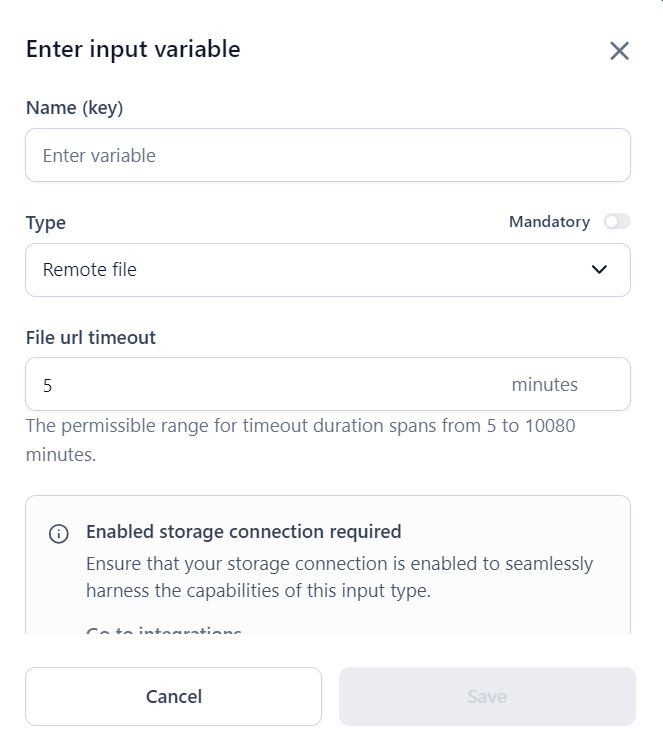The image size is (663, 751).
Task: Click the Type field label
Action: [45, 223]
